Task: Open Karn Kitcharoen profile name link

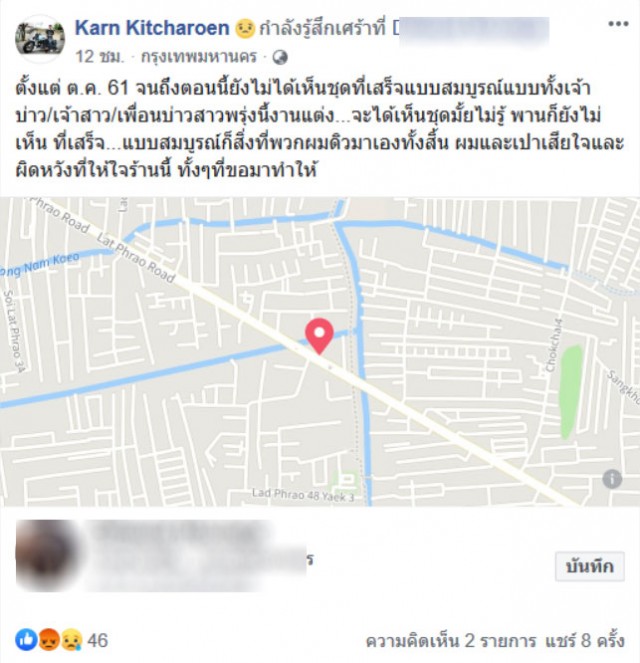Action: click(x=152, y=28)
